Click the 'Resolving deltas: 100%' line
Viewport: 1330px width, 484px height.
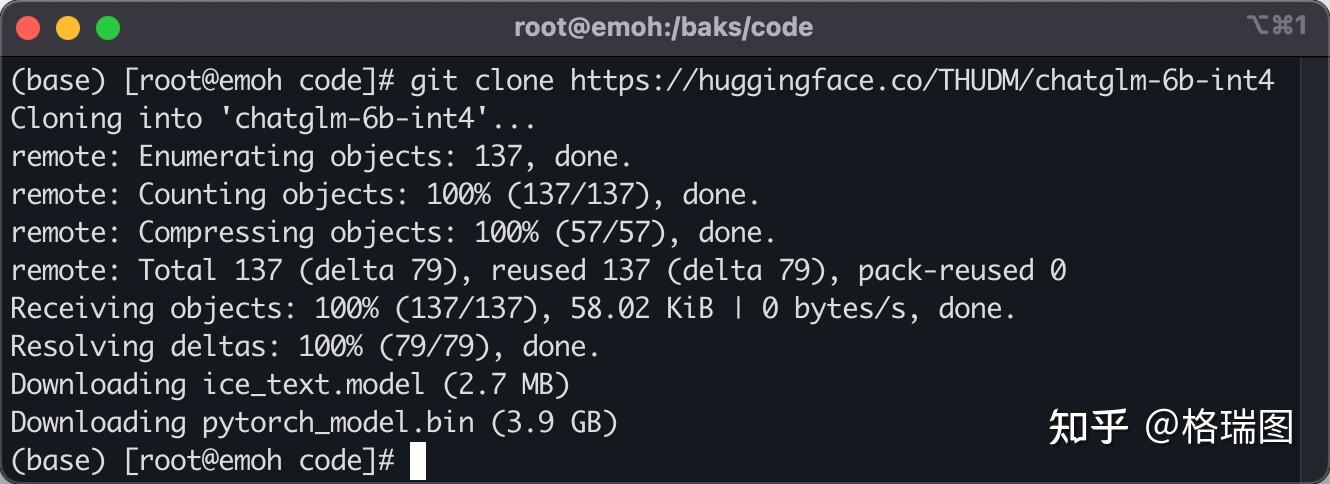click(305, 346)
